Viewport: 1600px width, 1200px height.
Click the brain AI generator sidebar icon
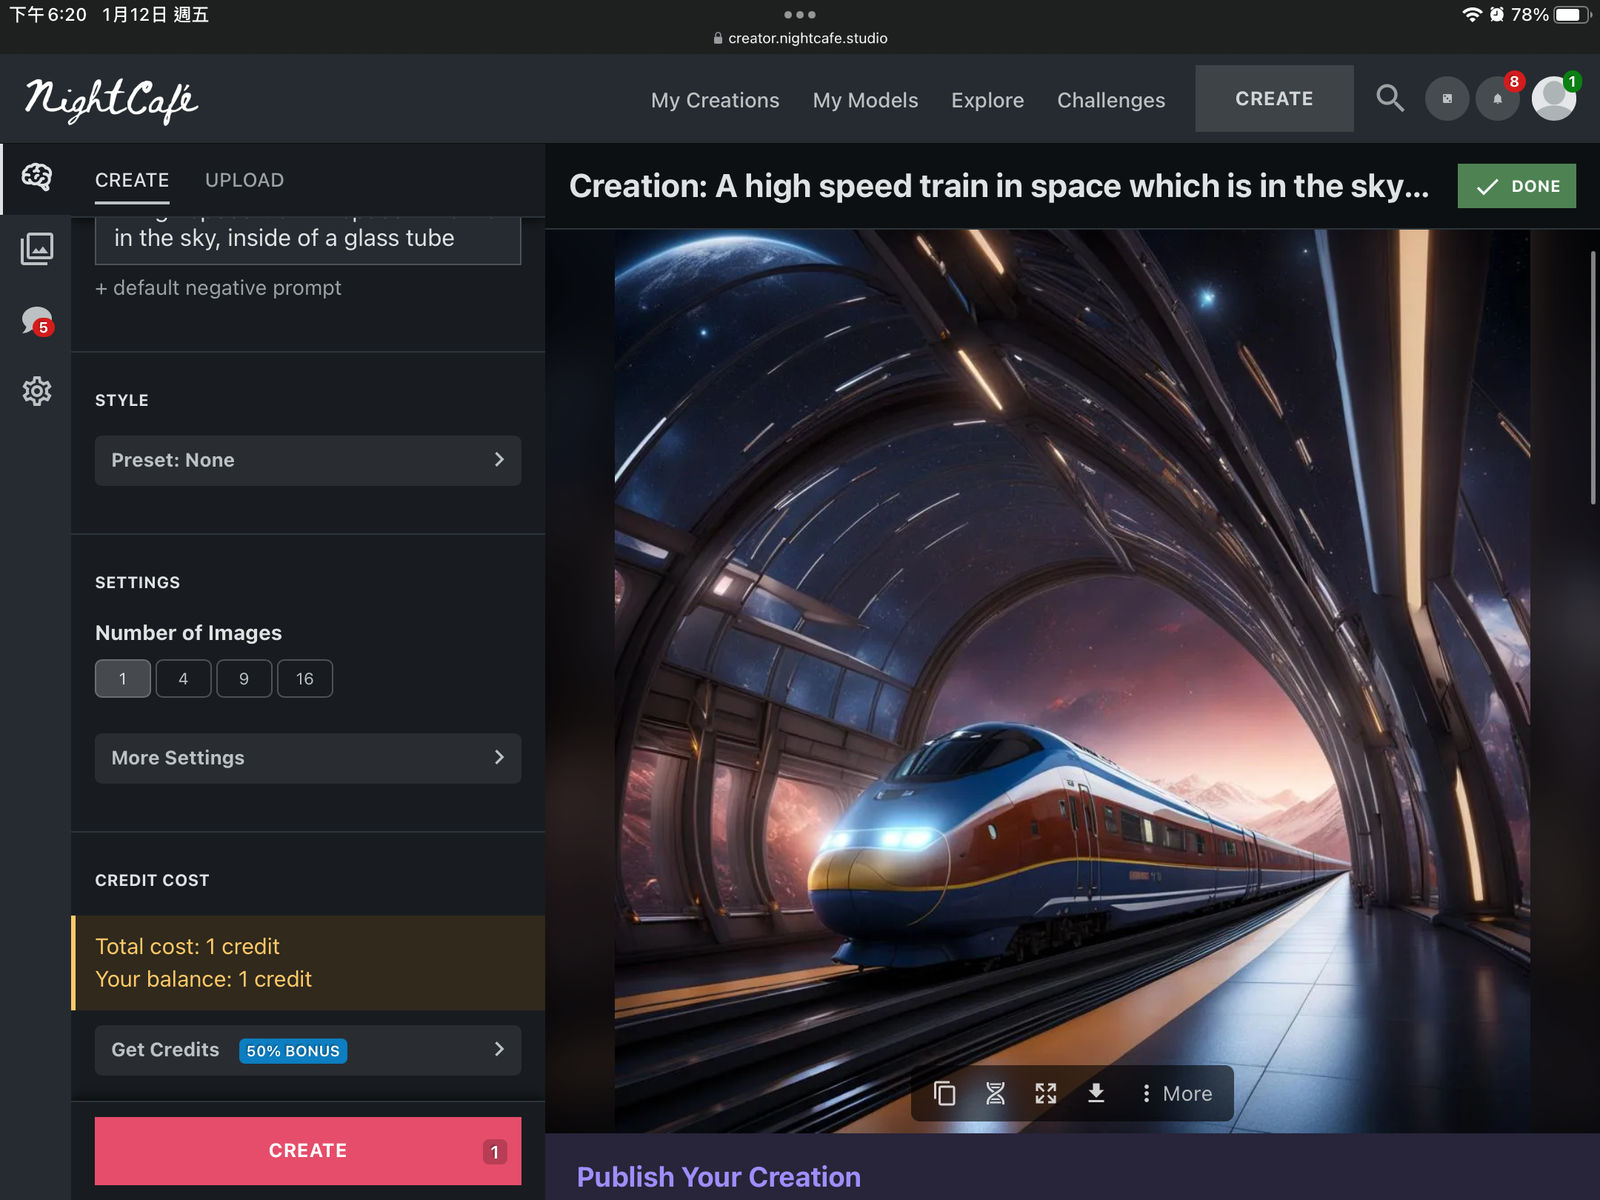[x=37, y=178]
